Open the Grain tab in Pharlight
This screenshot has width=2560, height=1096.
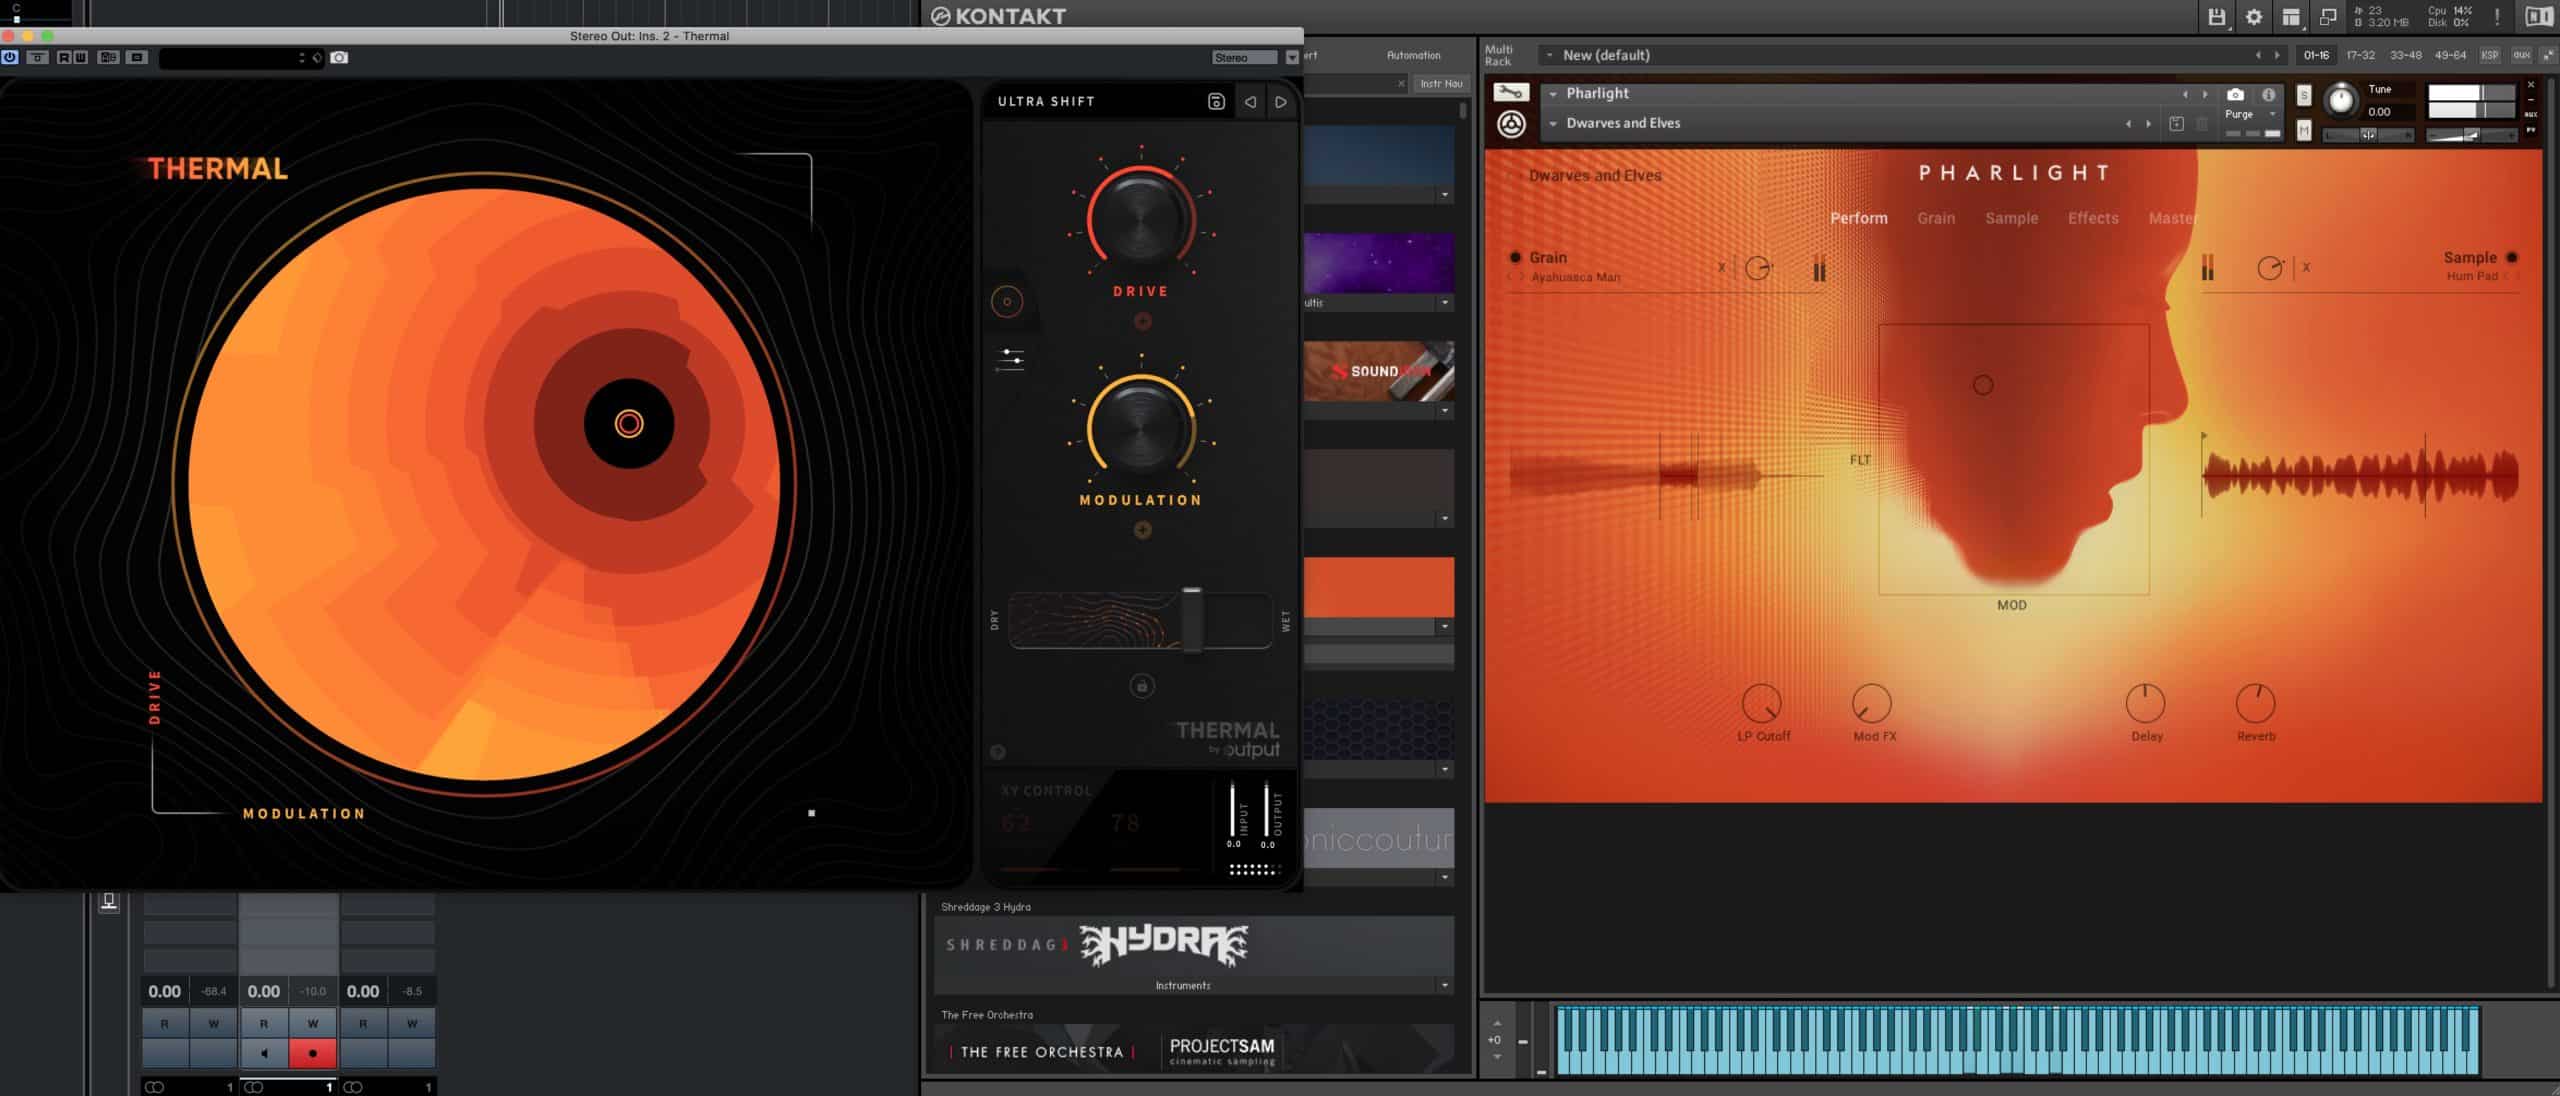pos(1936,218)
